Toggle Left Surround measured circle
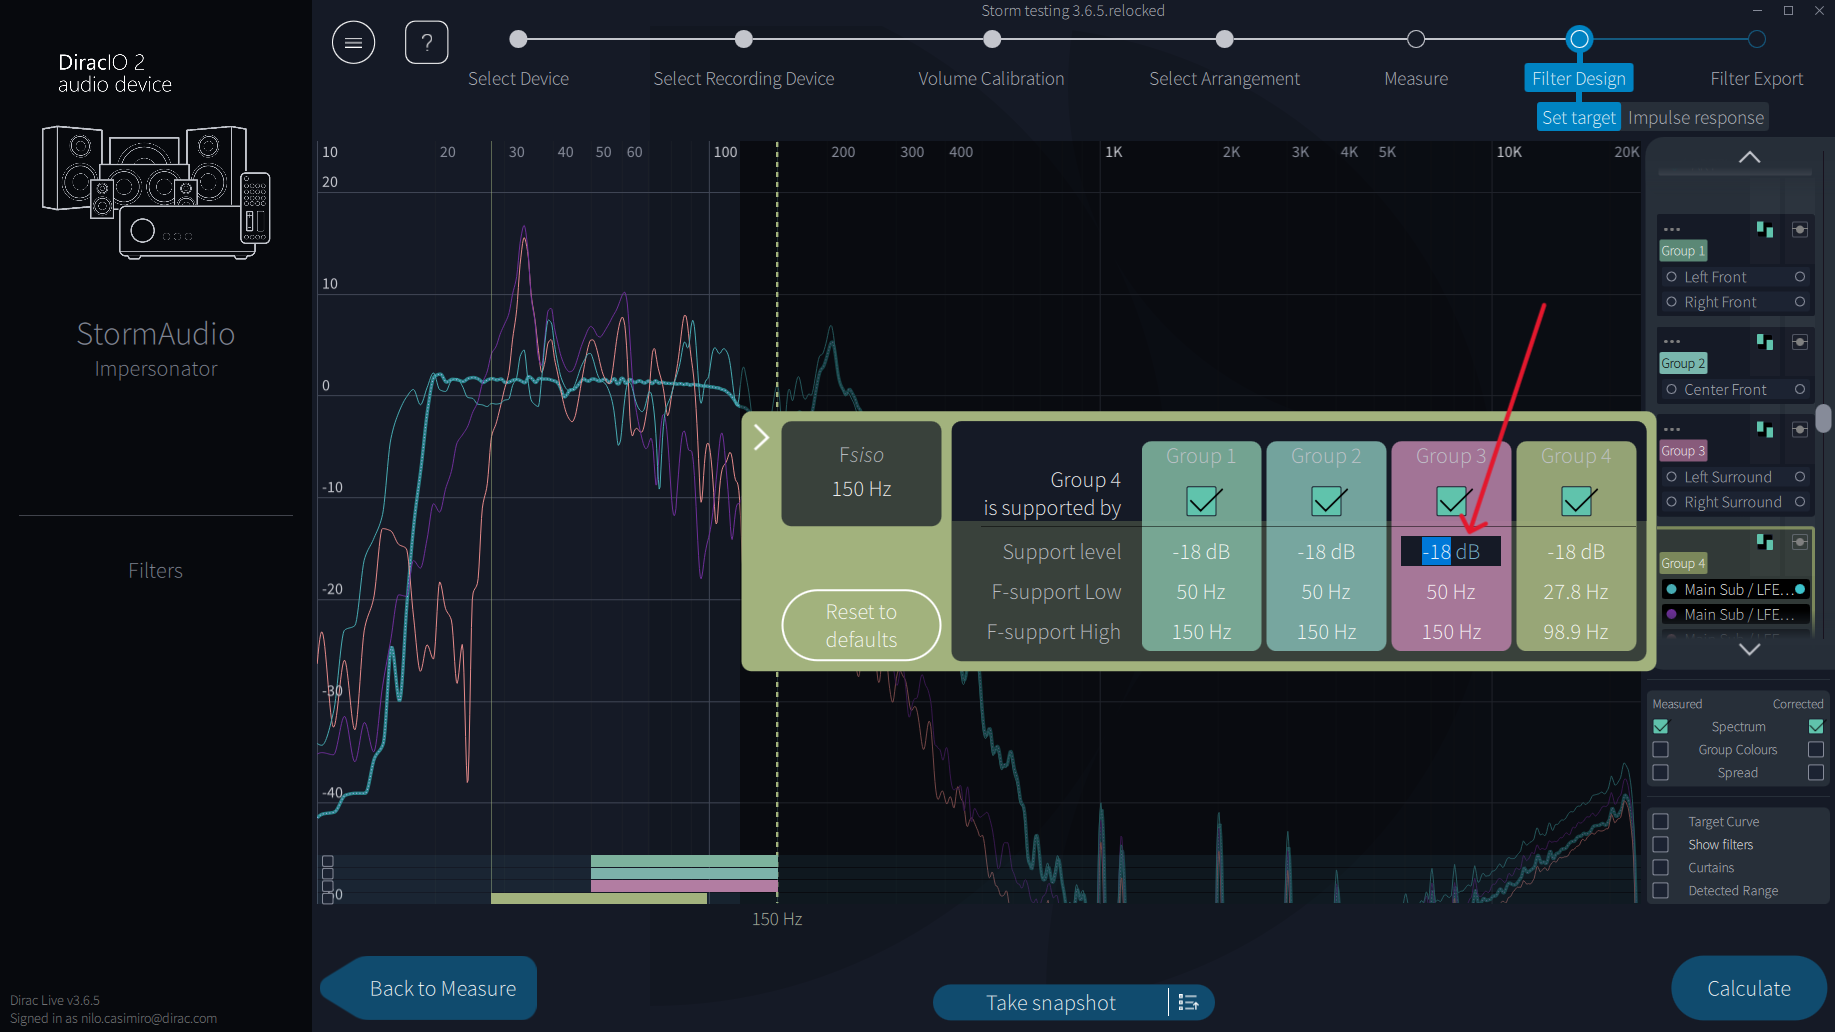Image resolution: width=1835 pixels, height=1032 pixels. (x=1671, y=477)
